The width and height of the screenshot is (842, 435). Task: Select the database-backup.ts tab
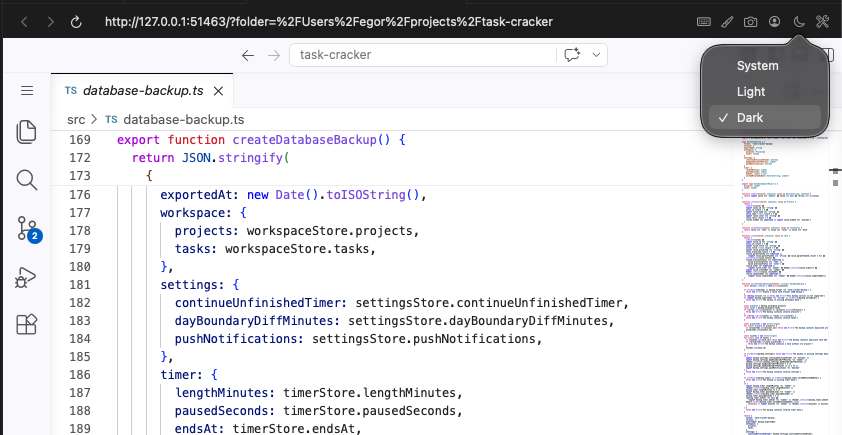[142, 91]
